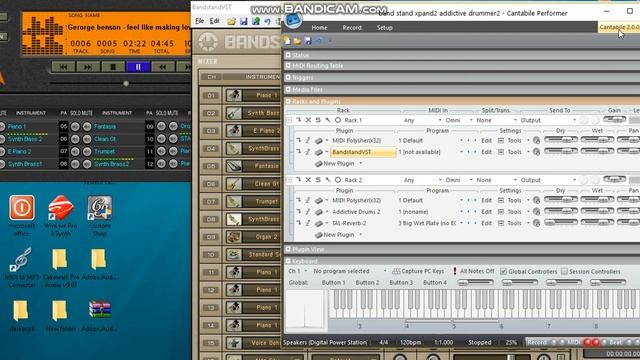Click the settings list icon on BandstandVST row
The height and width of the screenshot is (360, 640).
(x=501, y=152)
